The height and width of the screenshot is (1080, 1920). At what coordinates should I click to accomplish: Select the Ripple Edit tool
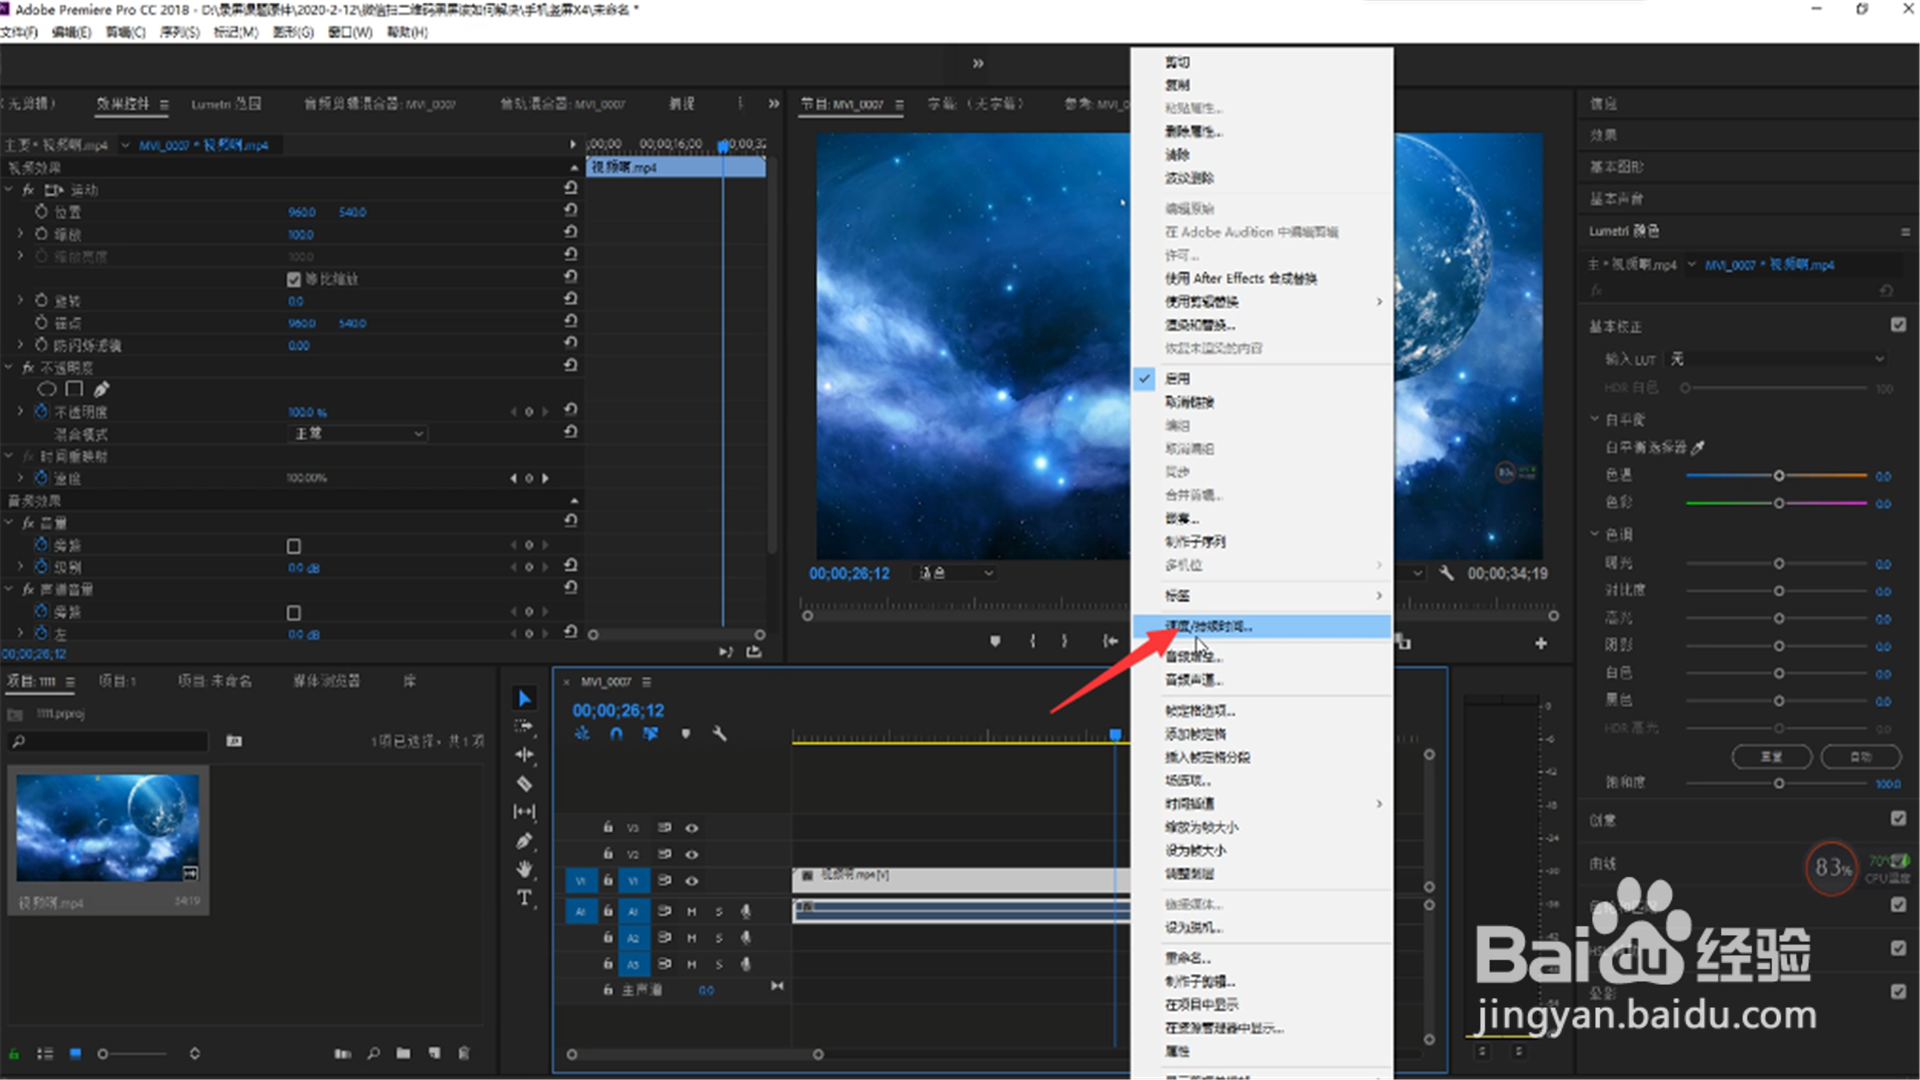coord(524,755)
